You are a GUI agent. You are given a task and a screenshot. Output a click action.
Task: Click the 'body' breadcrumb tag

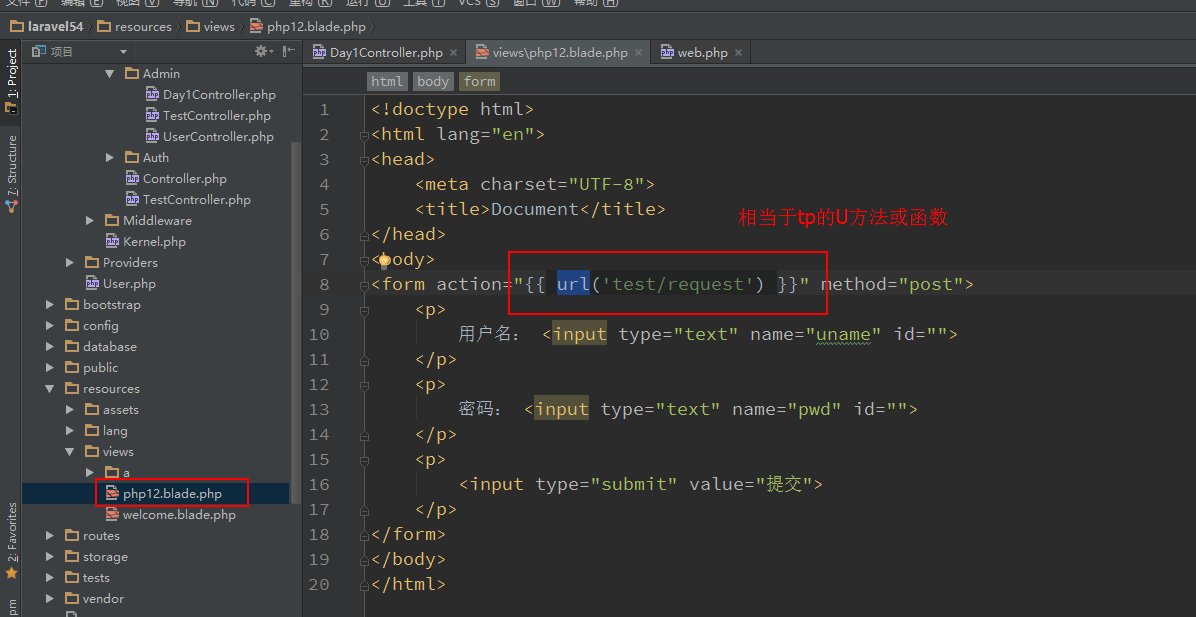click(433, 82)
